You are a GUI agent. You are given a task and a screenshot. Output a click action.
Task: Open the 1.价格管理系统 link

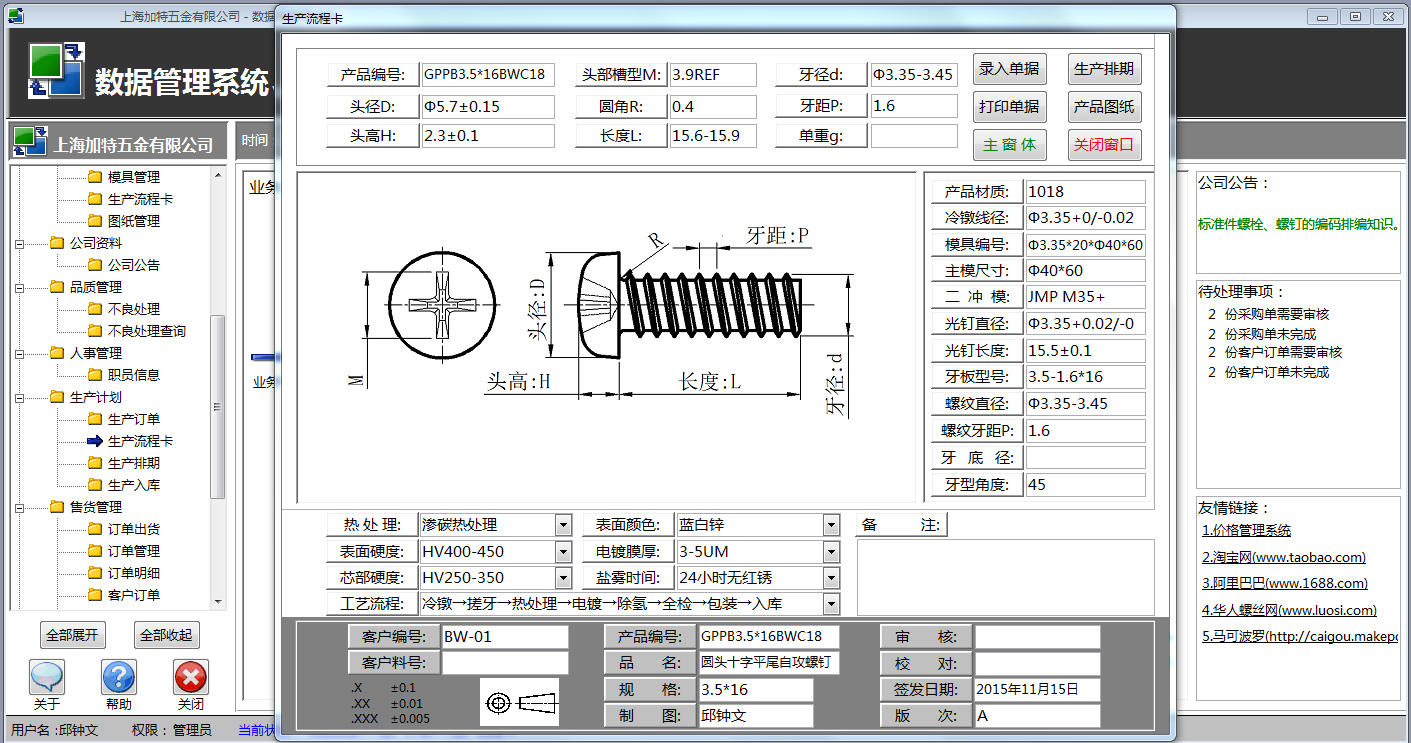point(1247,531)
